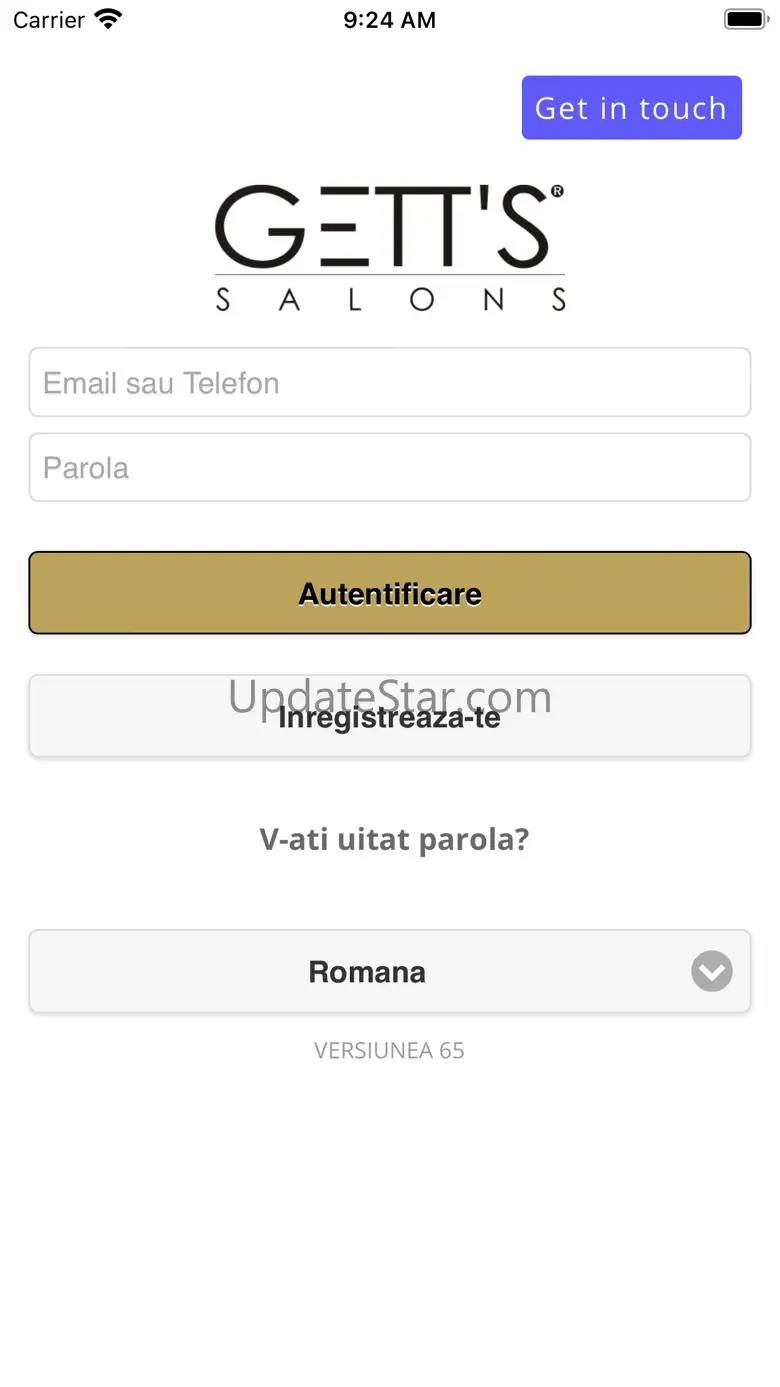
Task: Tap the Wi-Fi signal icon
Action: [107, 19]
